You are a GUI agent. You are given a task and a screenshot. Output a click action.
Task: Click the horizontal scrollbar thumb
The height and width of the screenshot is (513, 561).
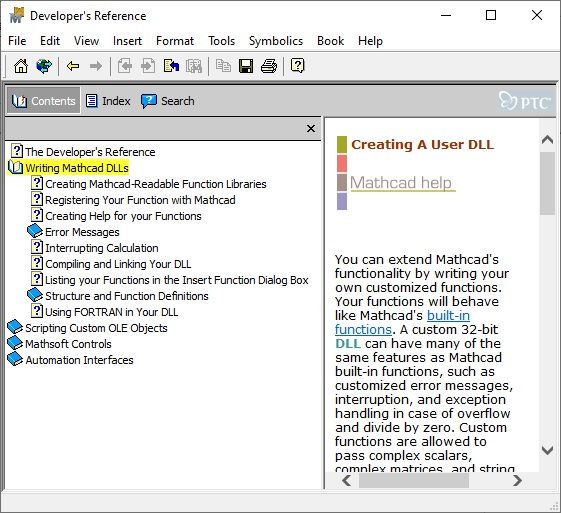[414, 480]
